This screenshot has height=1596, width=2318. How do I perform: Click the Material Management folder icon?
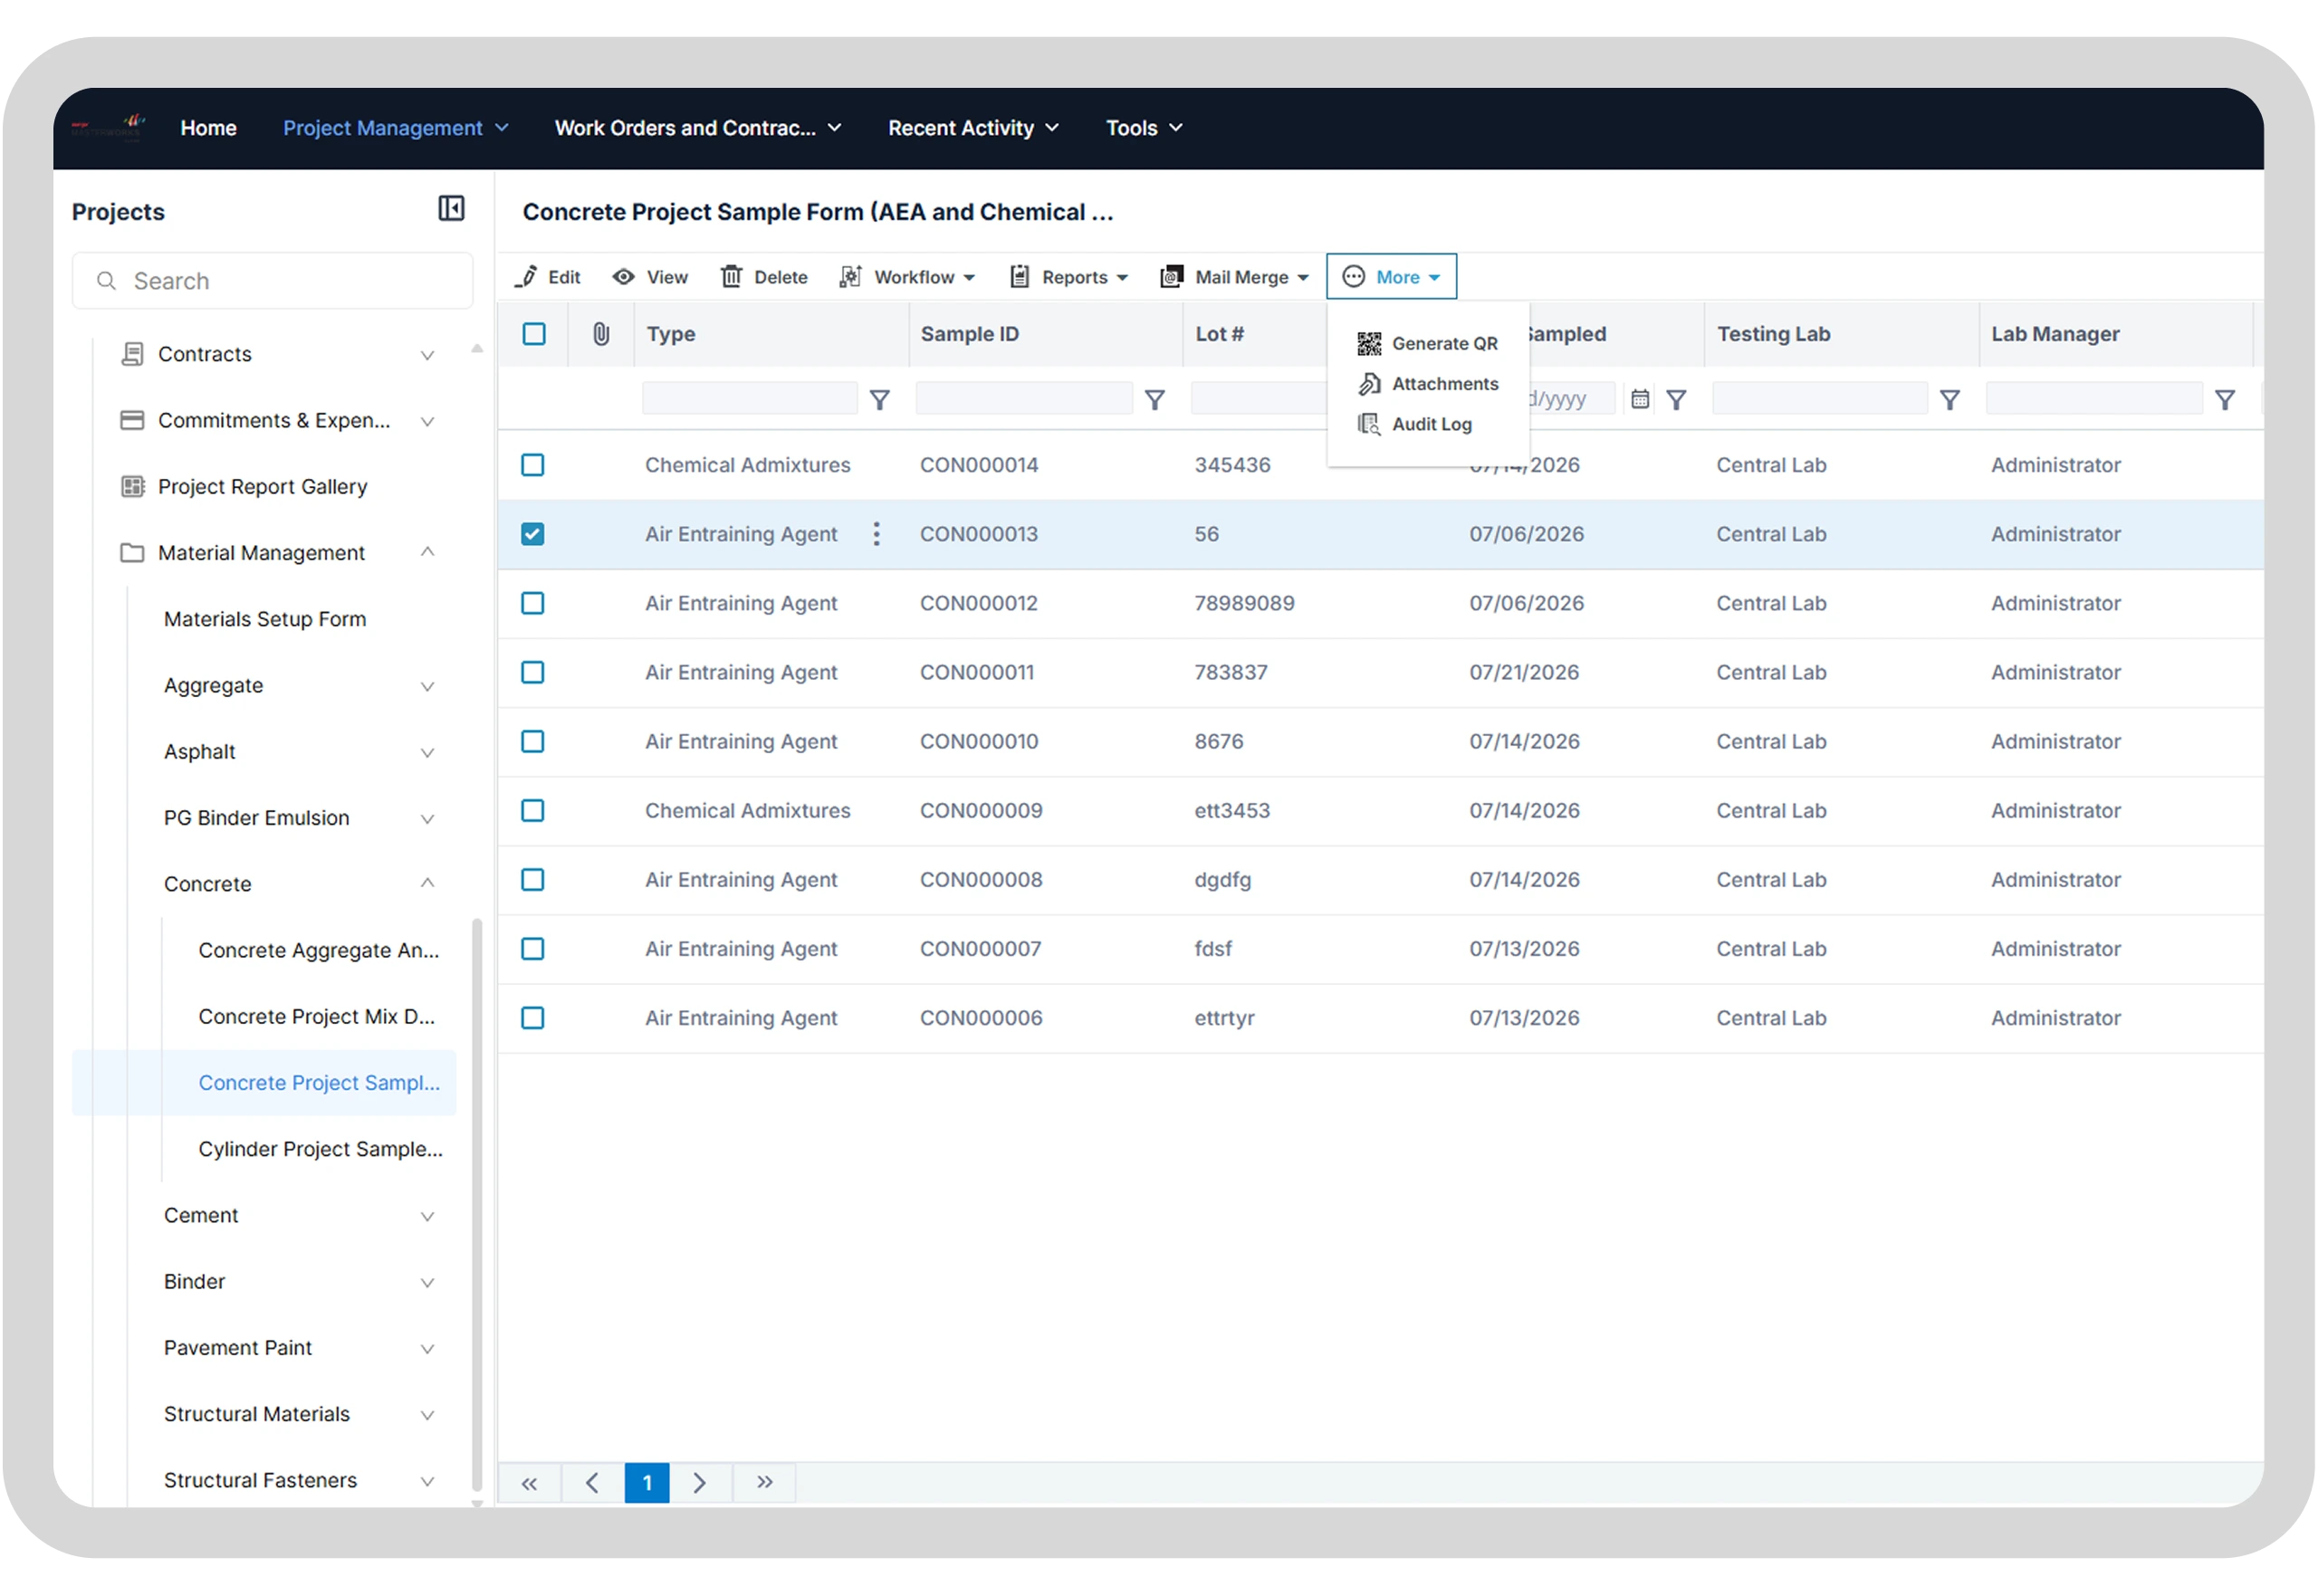(x=132, y=553)
